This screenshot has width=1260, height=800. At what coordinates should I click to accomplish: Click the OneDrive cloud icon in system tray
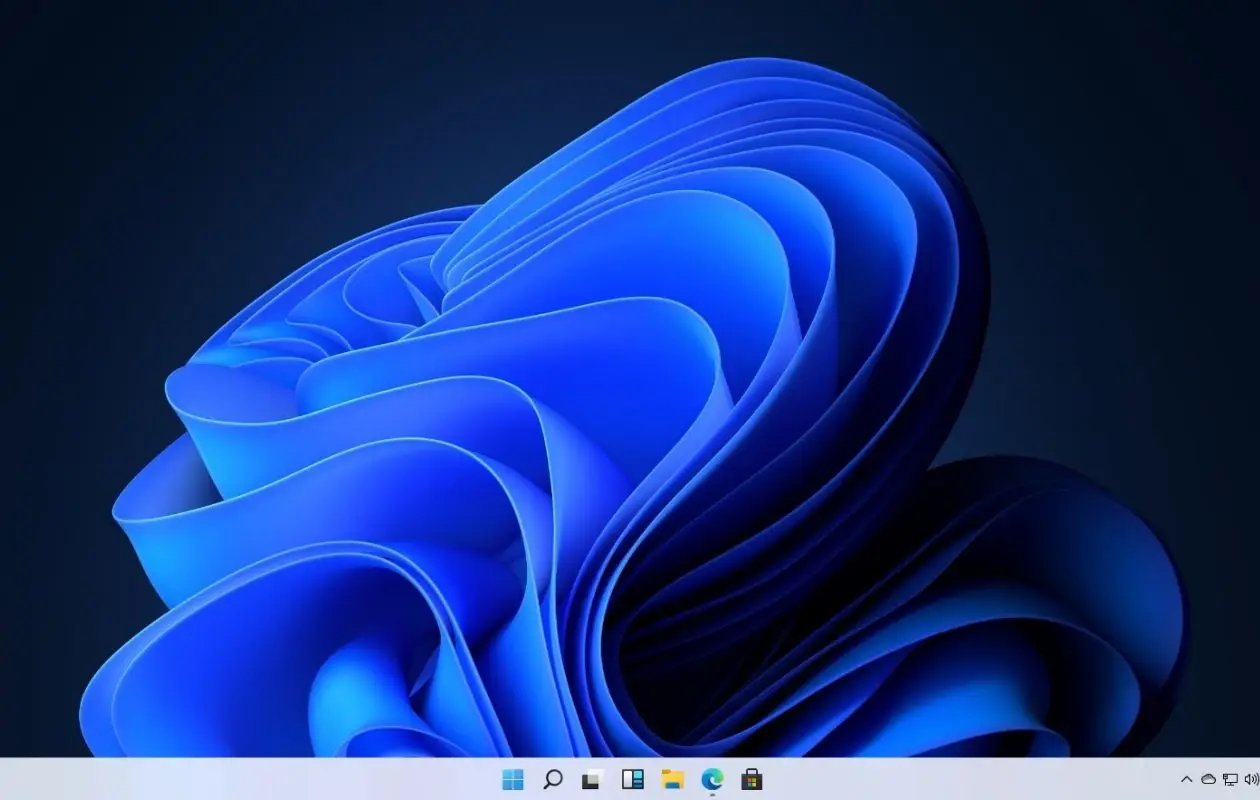tap(1208, 779)
